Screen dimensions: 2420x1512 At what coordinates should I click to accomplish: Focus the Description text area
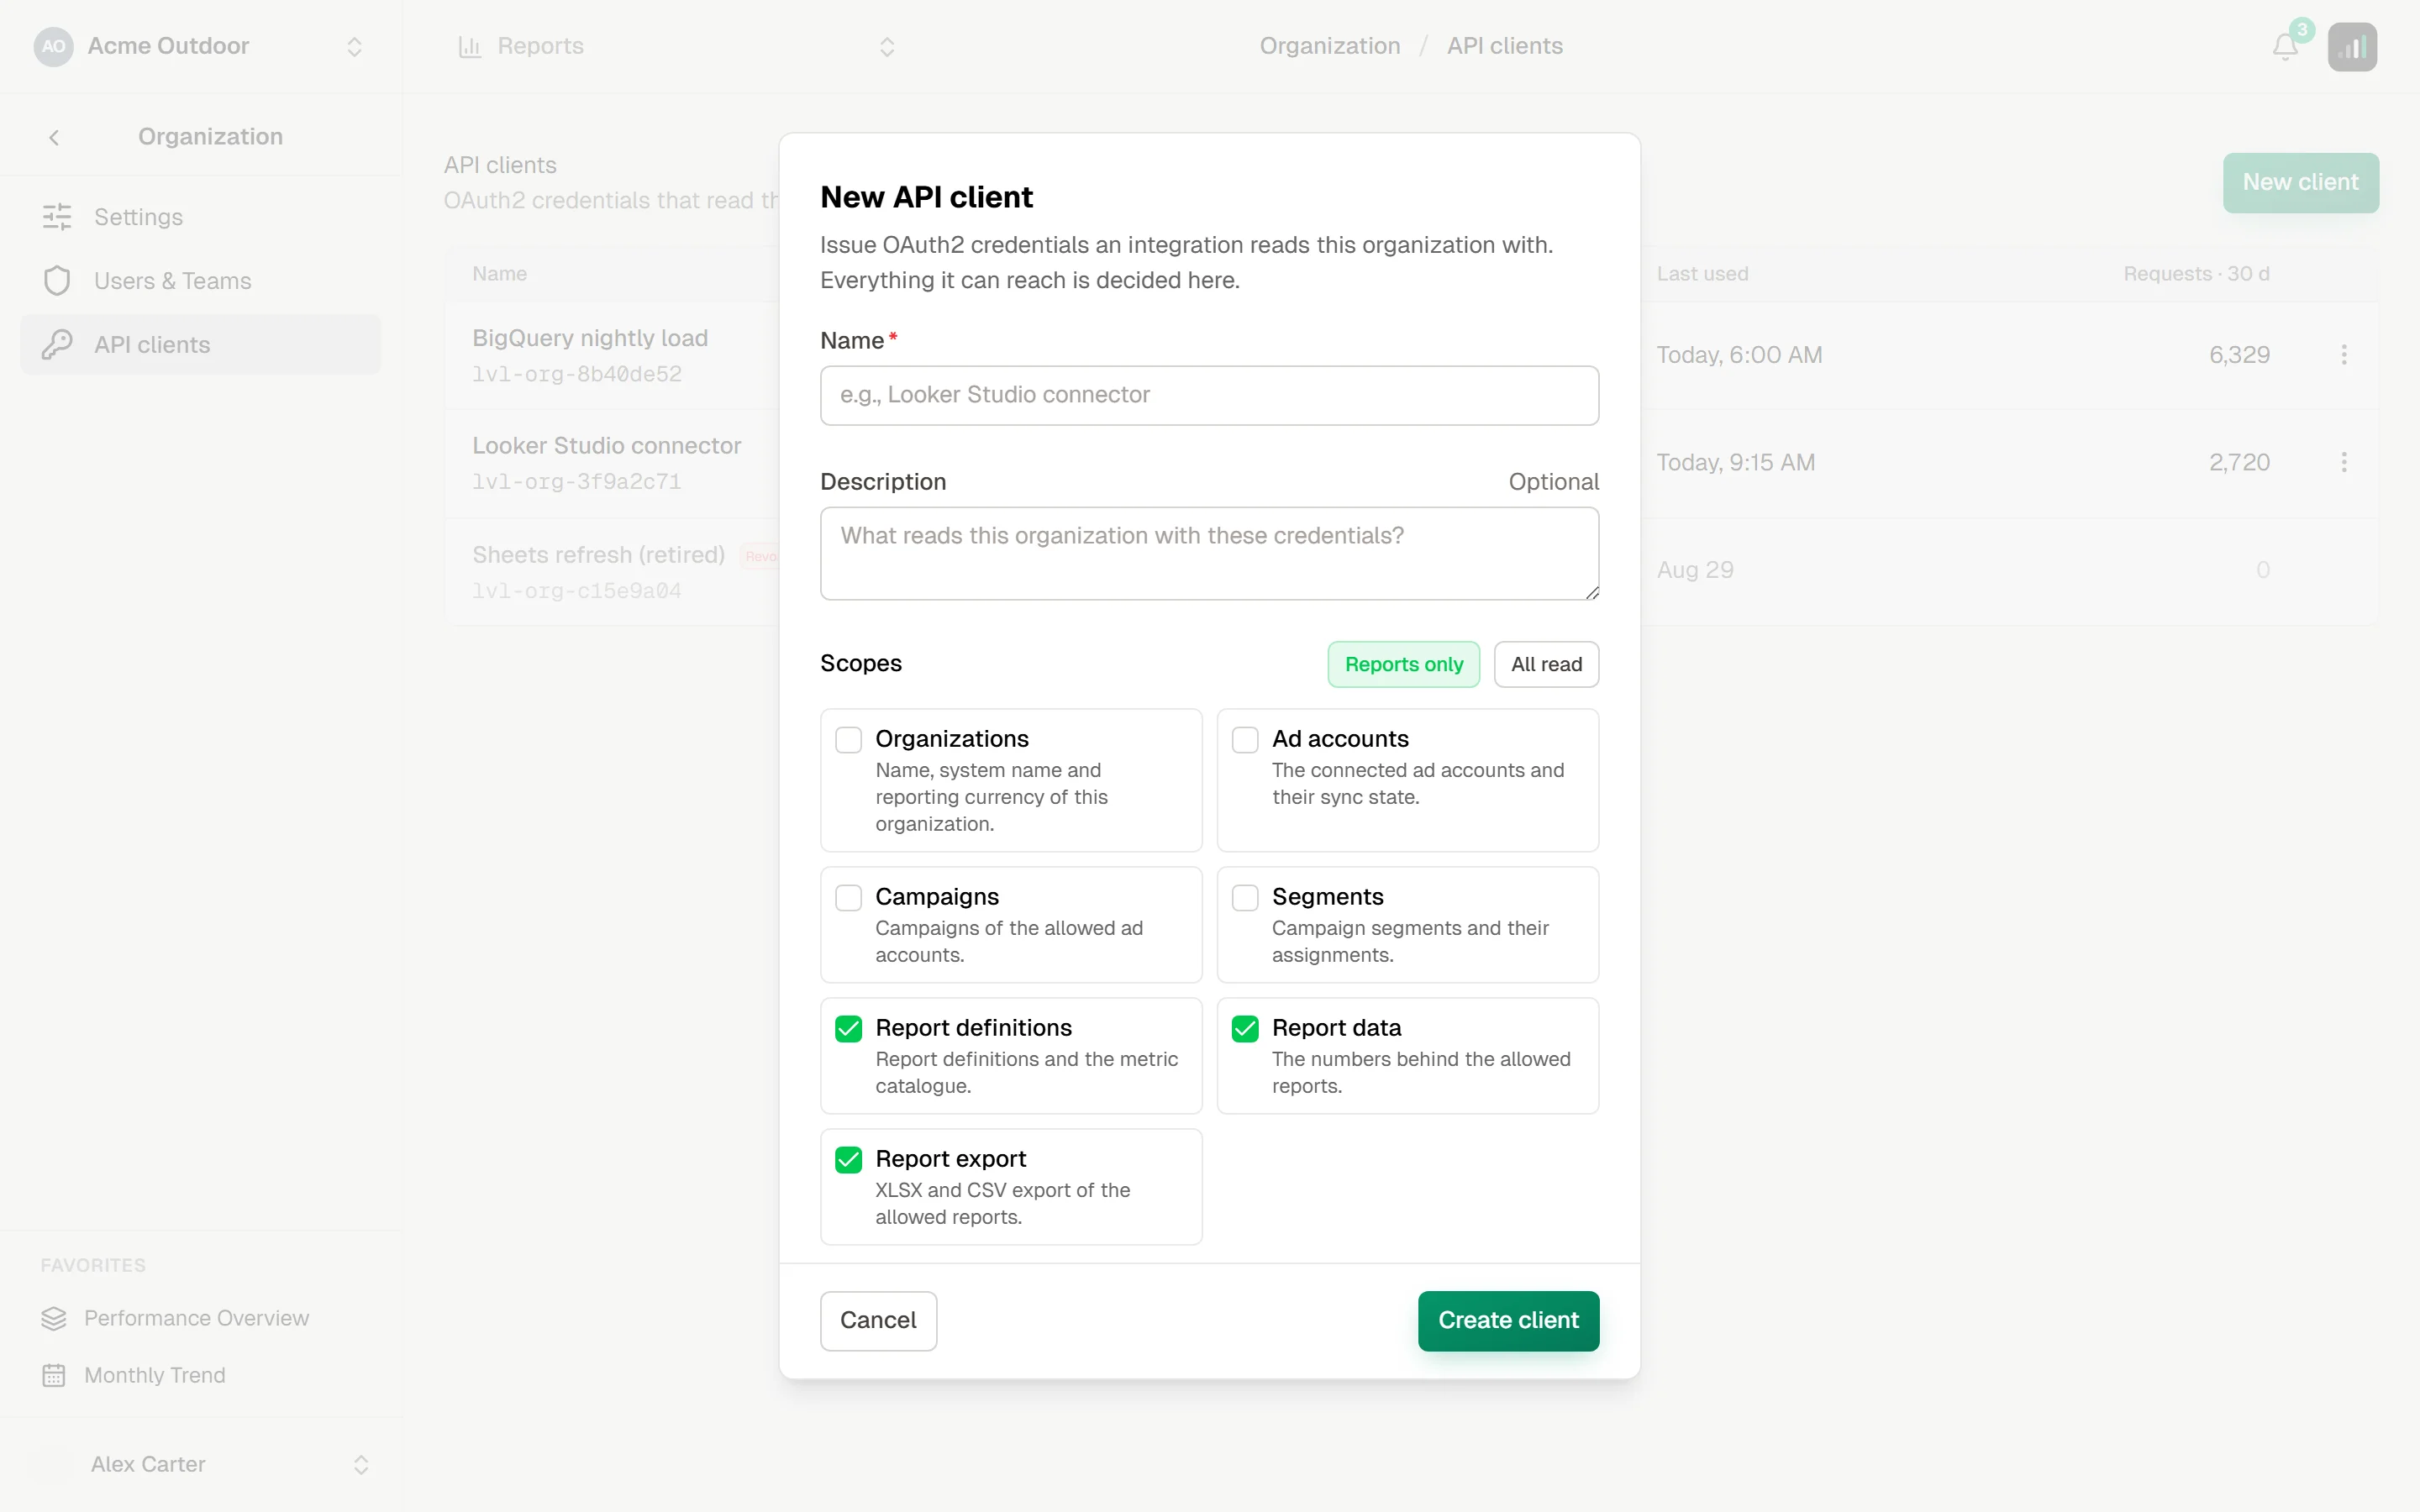coord(1209,553)
